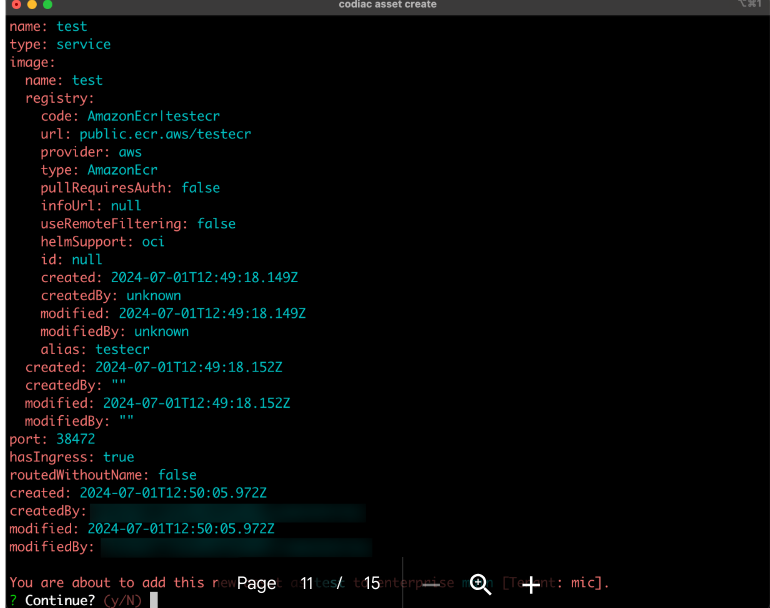Screen dimensions: 770x608
Task: Click the 'provider: aws' line
Action: click(x=91, y=152)
